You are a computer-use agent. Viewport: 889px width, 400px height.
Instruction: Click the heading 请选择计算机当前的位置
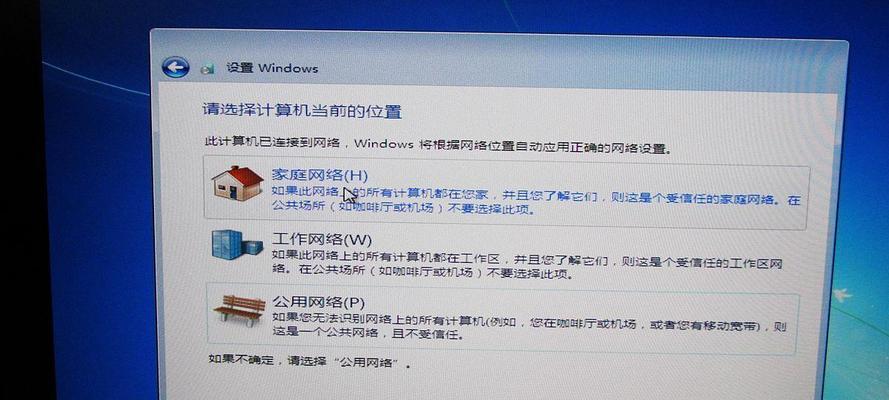pos(302,110)
